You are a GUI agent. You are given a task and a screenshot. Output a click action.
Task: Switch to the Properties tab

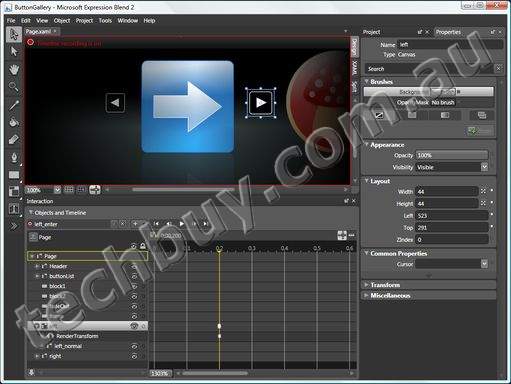448,32
